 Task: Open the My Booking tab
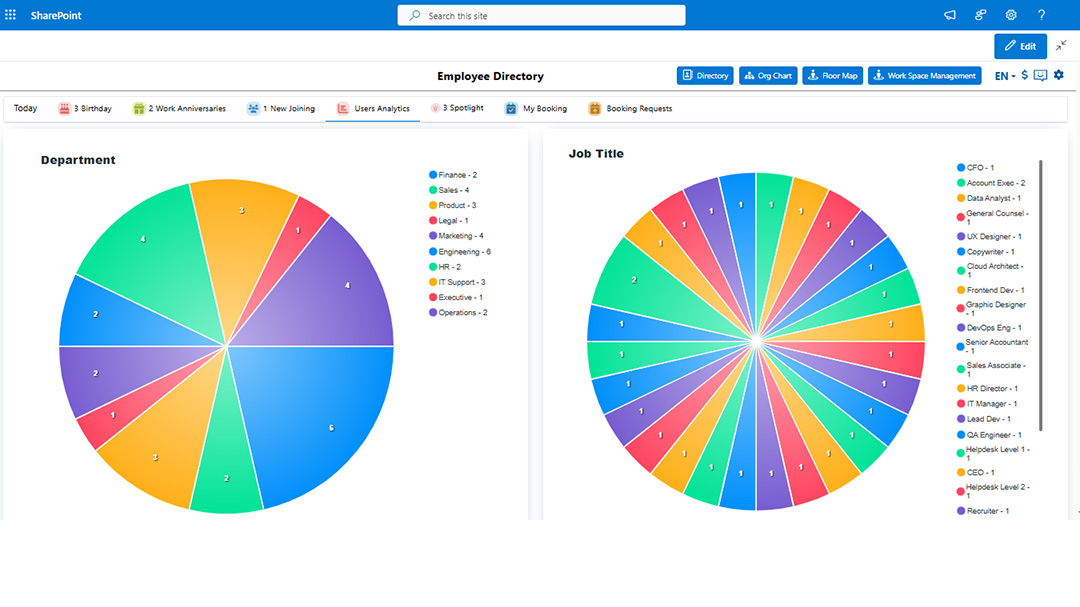[538, 108]
